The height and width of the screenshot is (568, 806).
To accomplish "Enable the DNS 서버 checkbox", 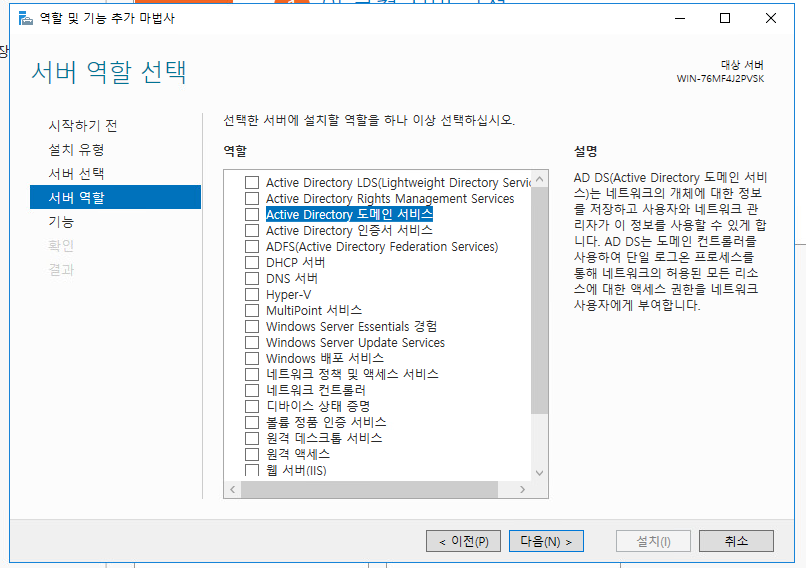I will pyautogui.click(x=252, y=279).
